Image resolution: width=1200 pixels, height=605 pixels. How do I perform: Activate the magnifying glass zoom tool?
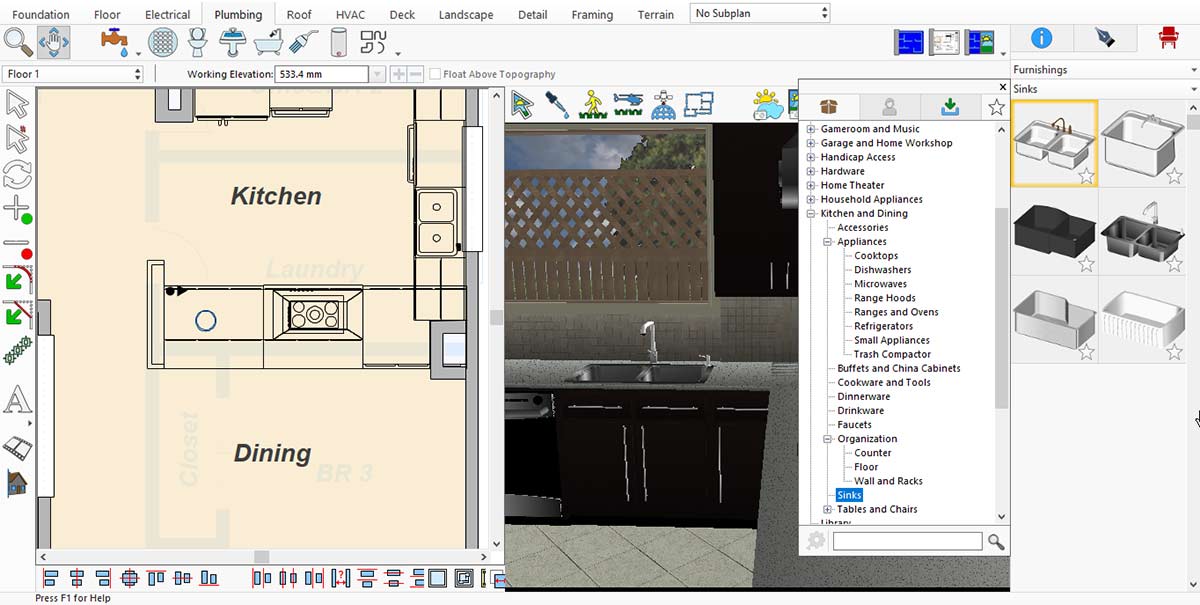tap(18, 42)
